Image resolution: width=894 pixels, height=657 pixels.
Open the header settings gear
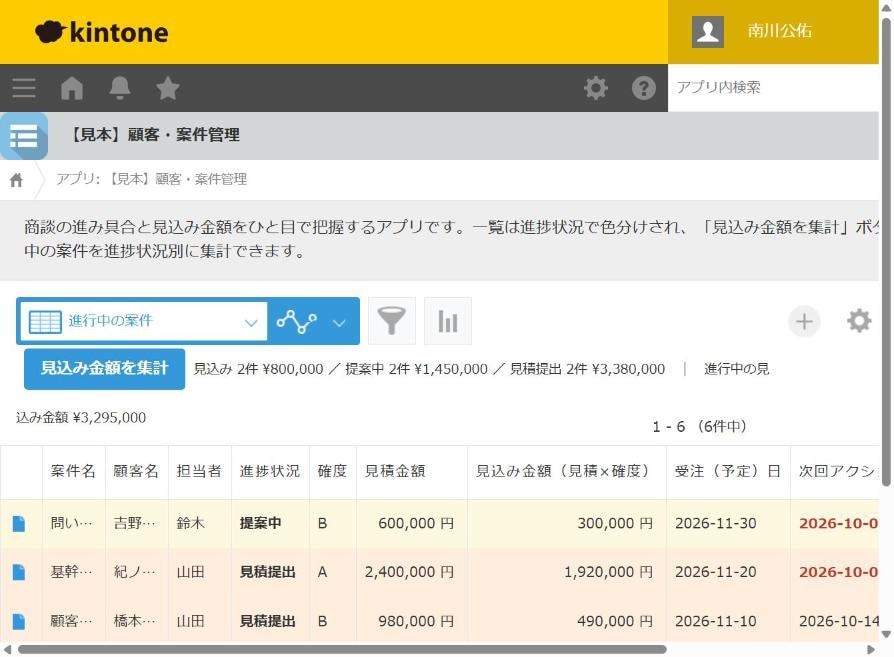[596, 88]
